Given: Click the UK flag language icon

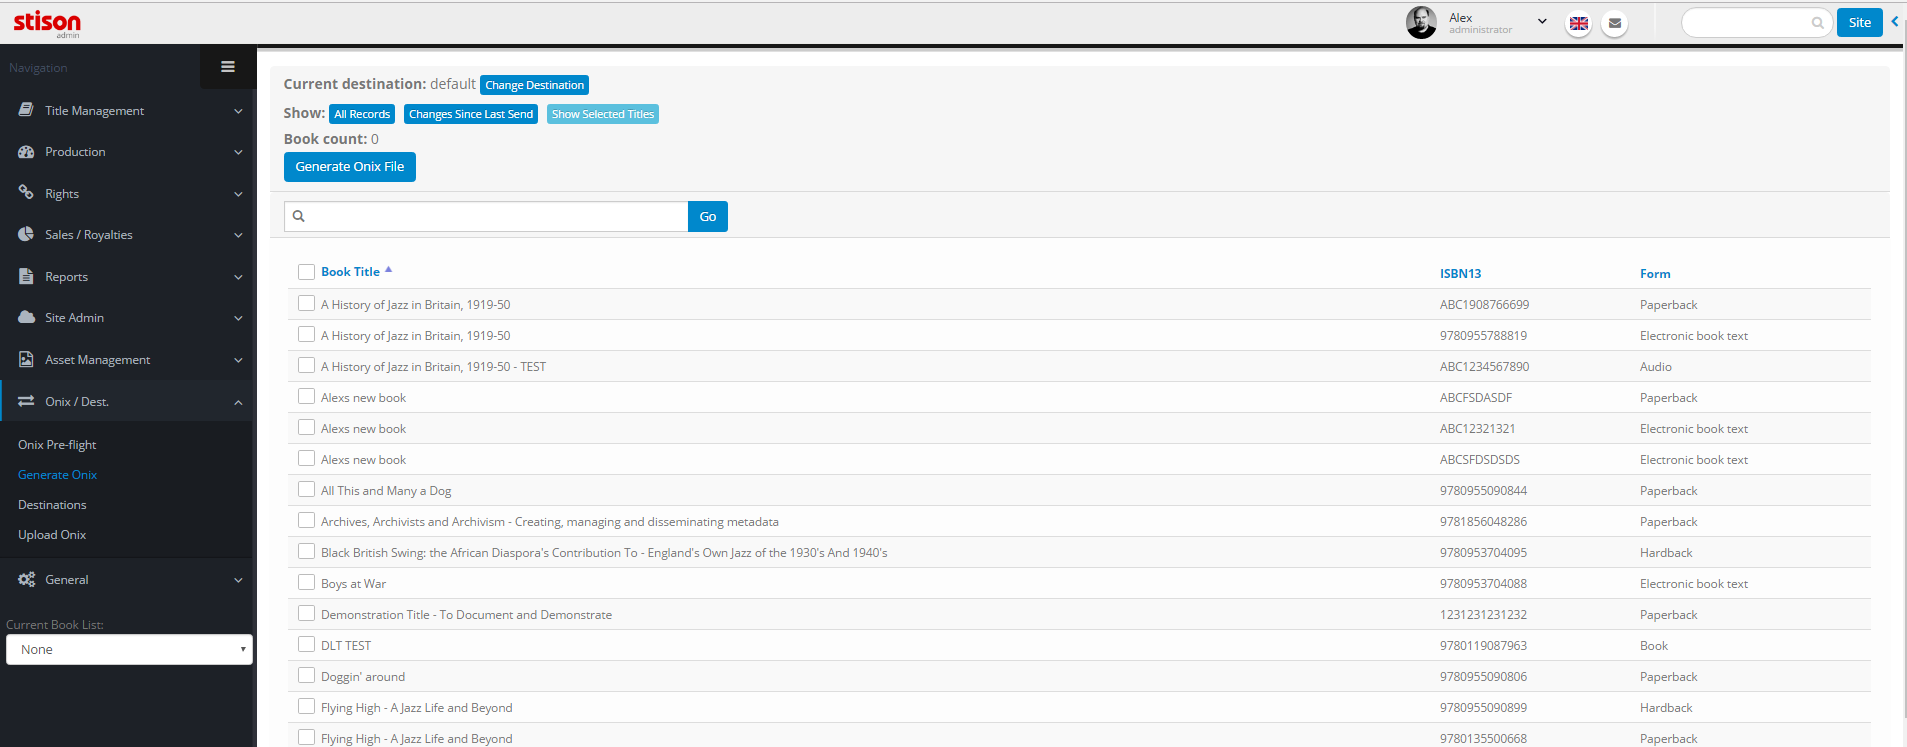Looking at the screenshot, I should [x=1578, y=23].
